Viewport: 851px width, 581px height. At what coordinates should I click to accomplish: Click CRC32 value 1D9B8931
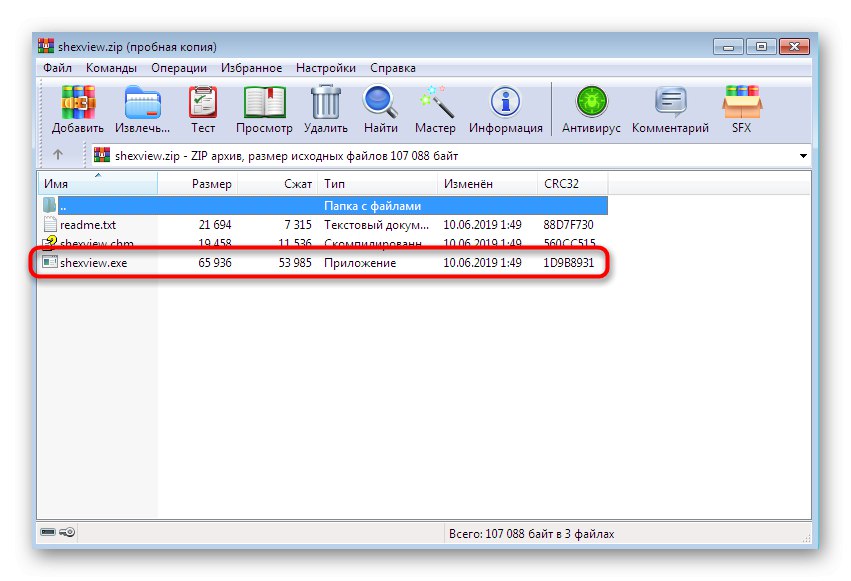(568, 263)
